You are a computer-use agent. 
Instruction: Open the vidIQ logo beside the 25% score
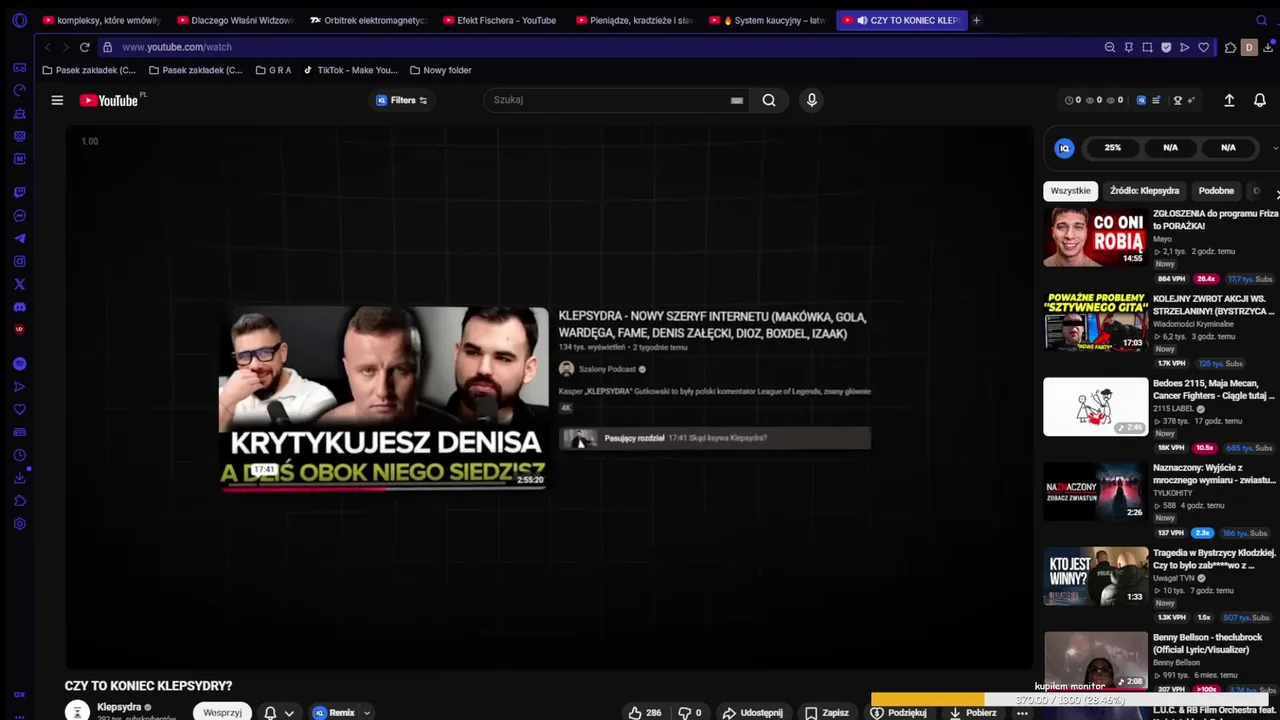(x=1065, y=148)
